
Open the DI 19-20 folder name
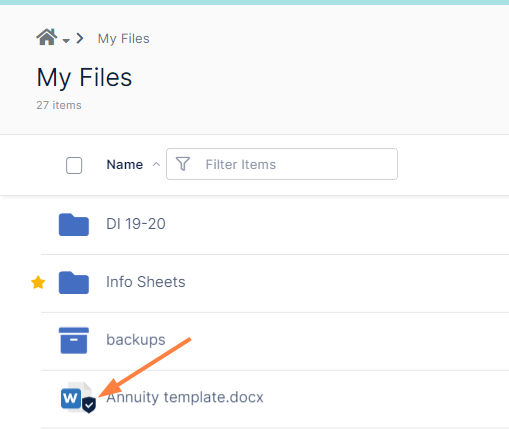[136, 224]
